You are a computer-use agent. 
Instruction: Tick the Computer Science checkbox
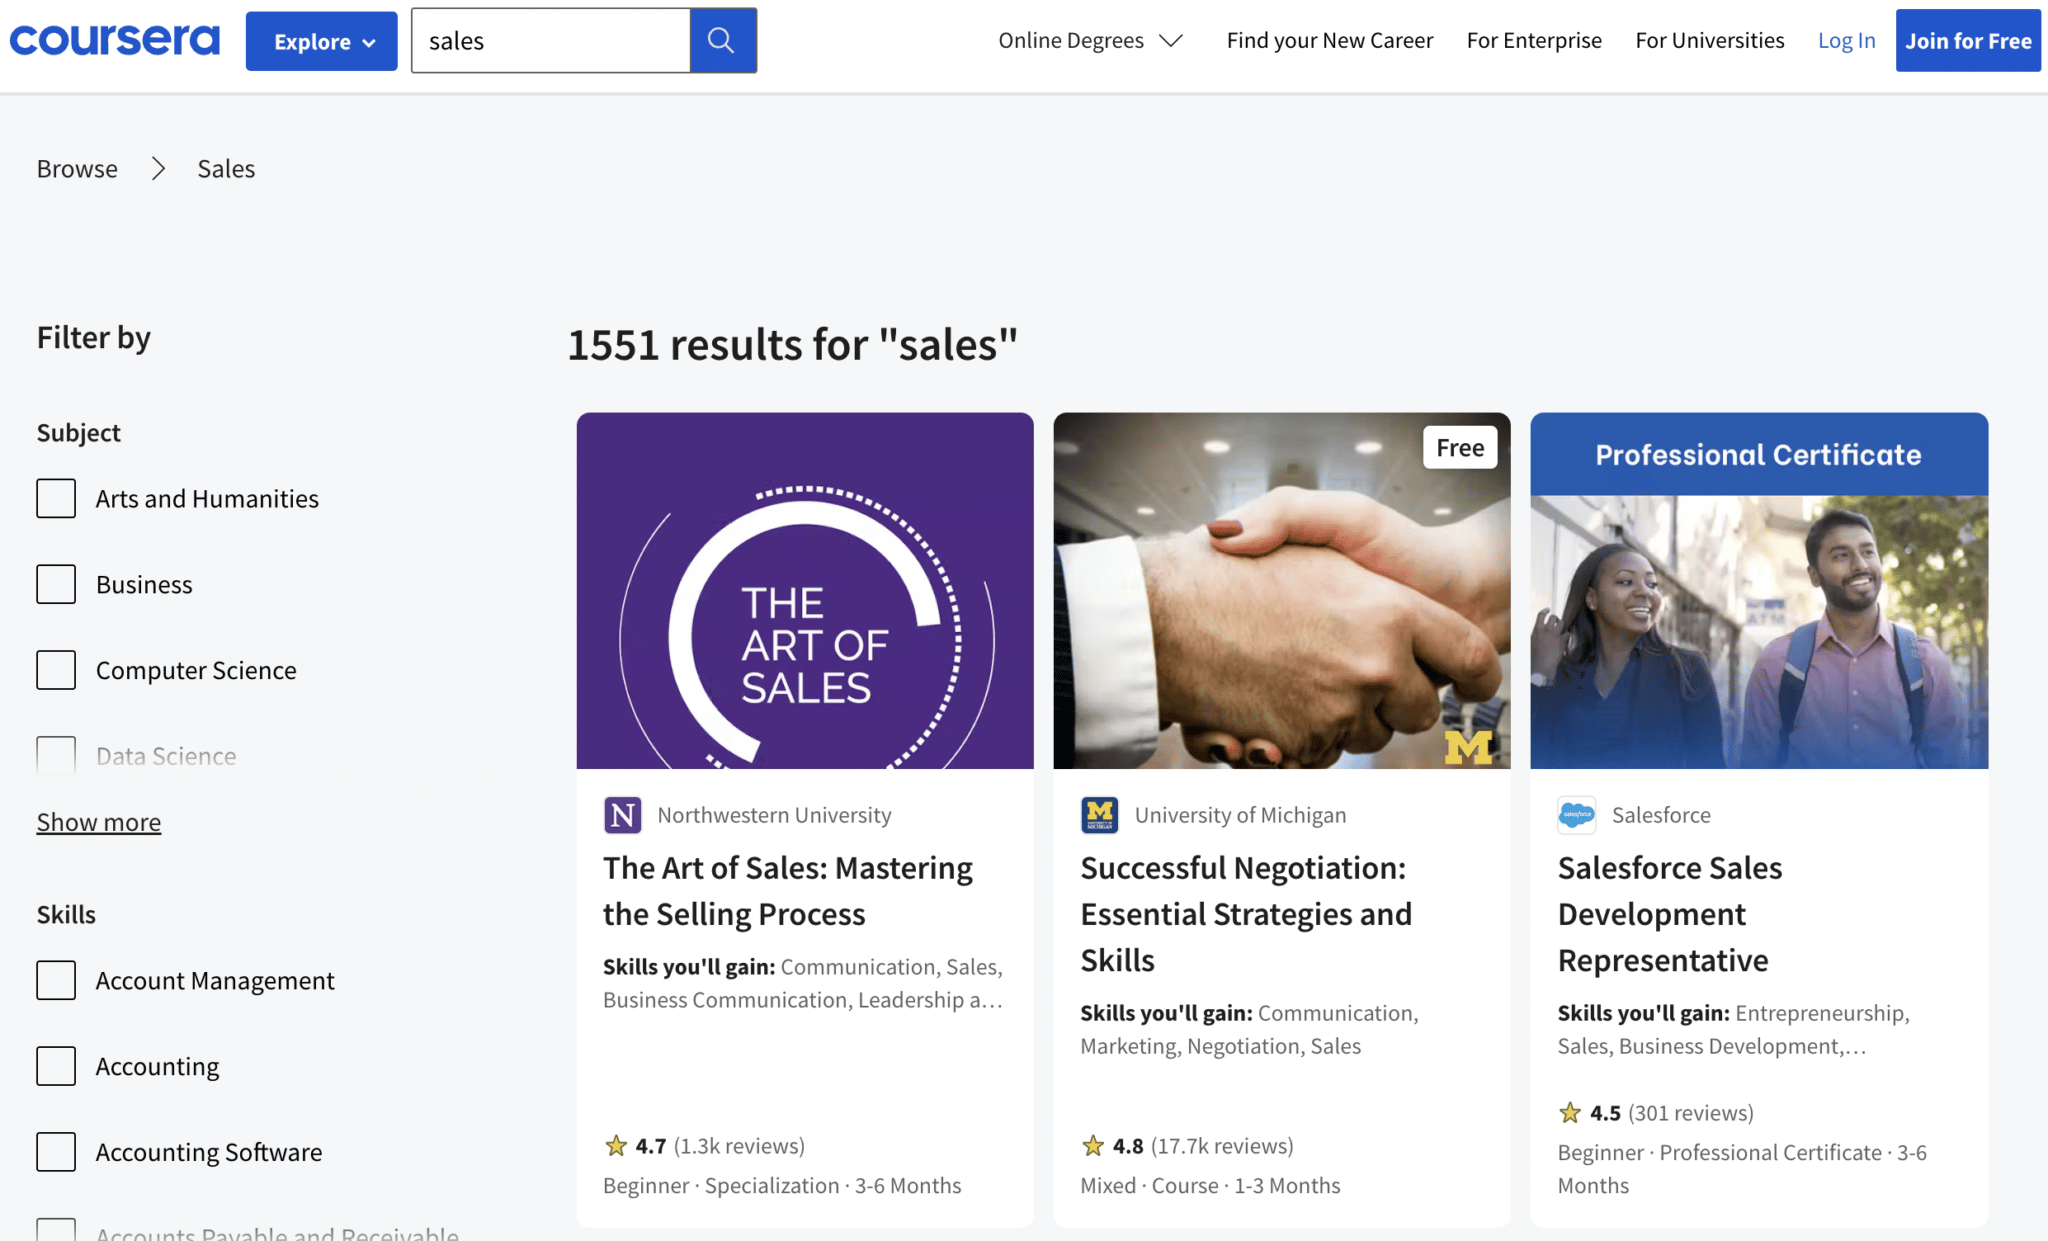56,670
